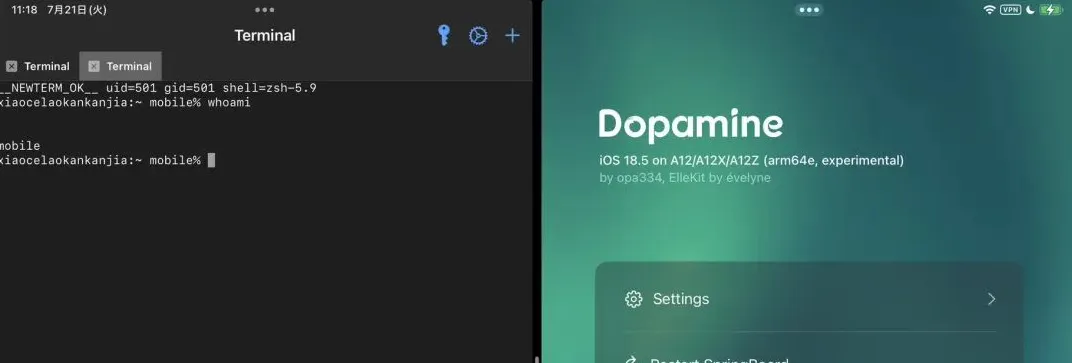Click the Dopamine title logo
The image size is (1072, 363).
[x=691, y=125]
